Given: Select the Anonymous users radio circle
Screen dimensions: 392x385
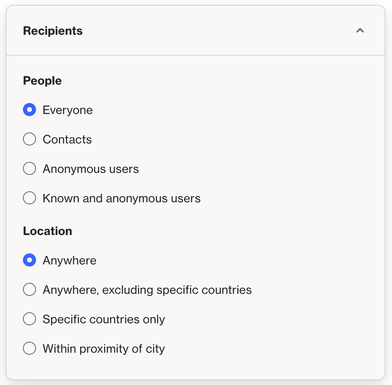Looking at the screenshot, I should coord(29,168).
